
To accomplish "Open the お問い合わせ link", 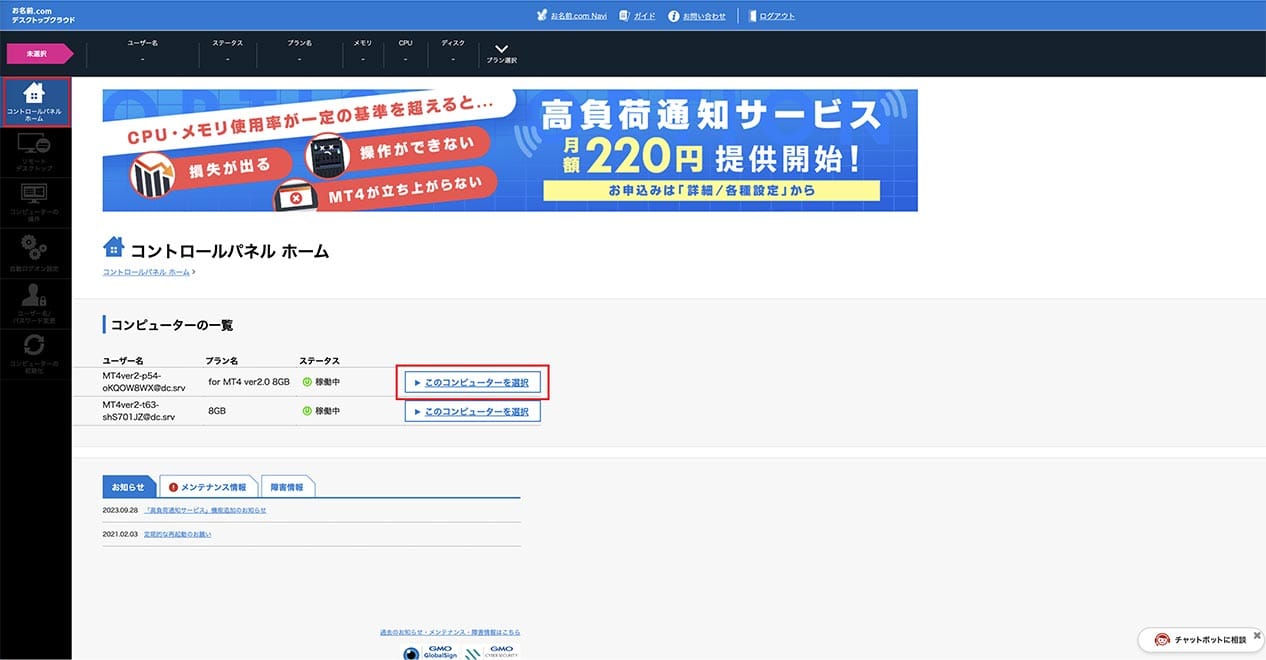I will [704, 16].
